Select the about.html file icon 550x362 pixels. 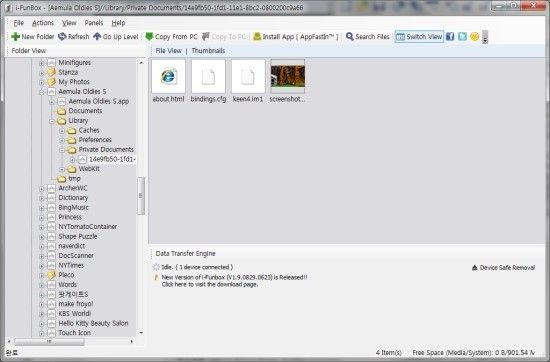168,76
